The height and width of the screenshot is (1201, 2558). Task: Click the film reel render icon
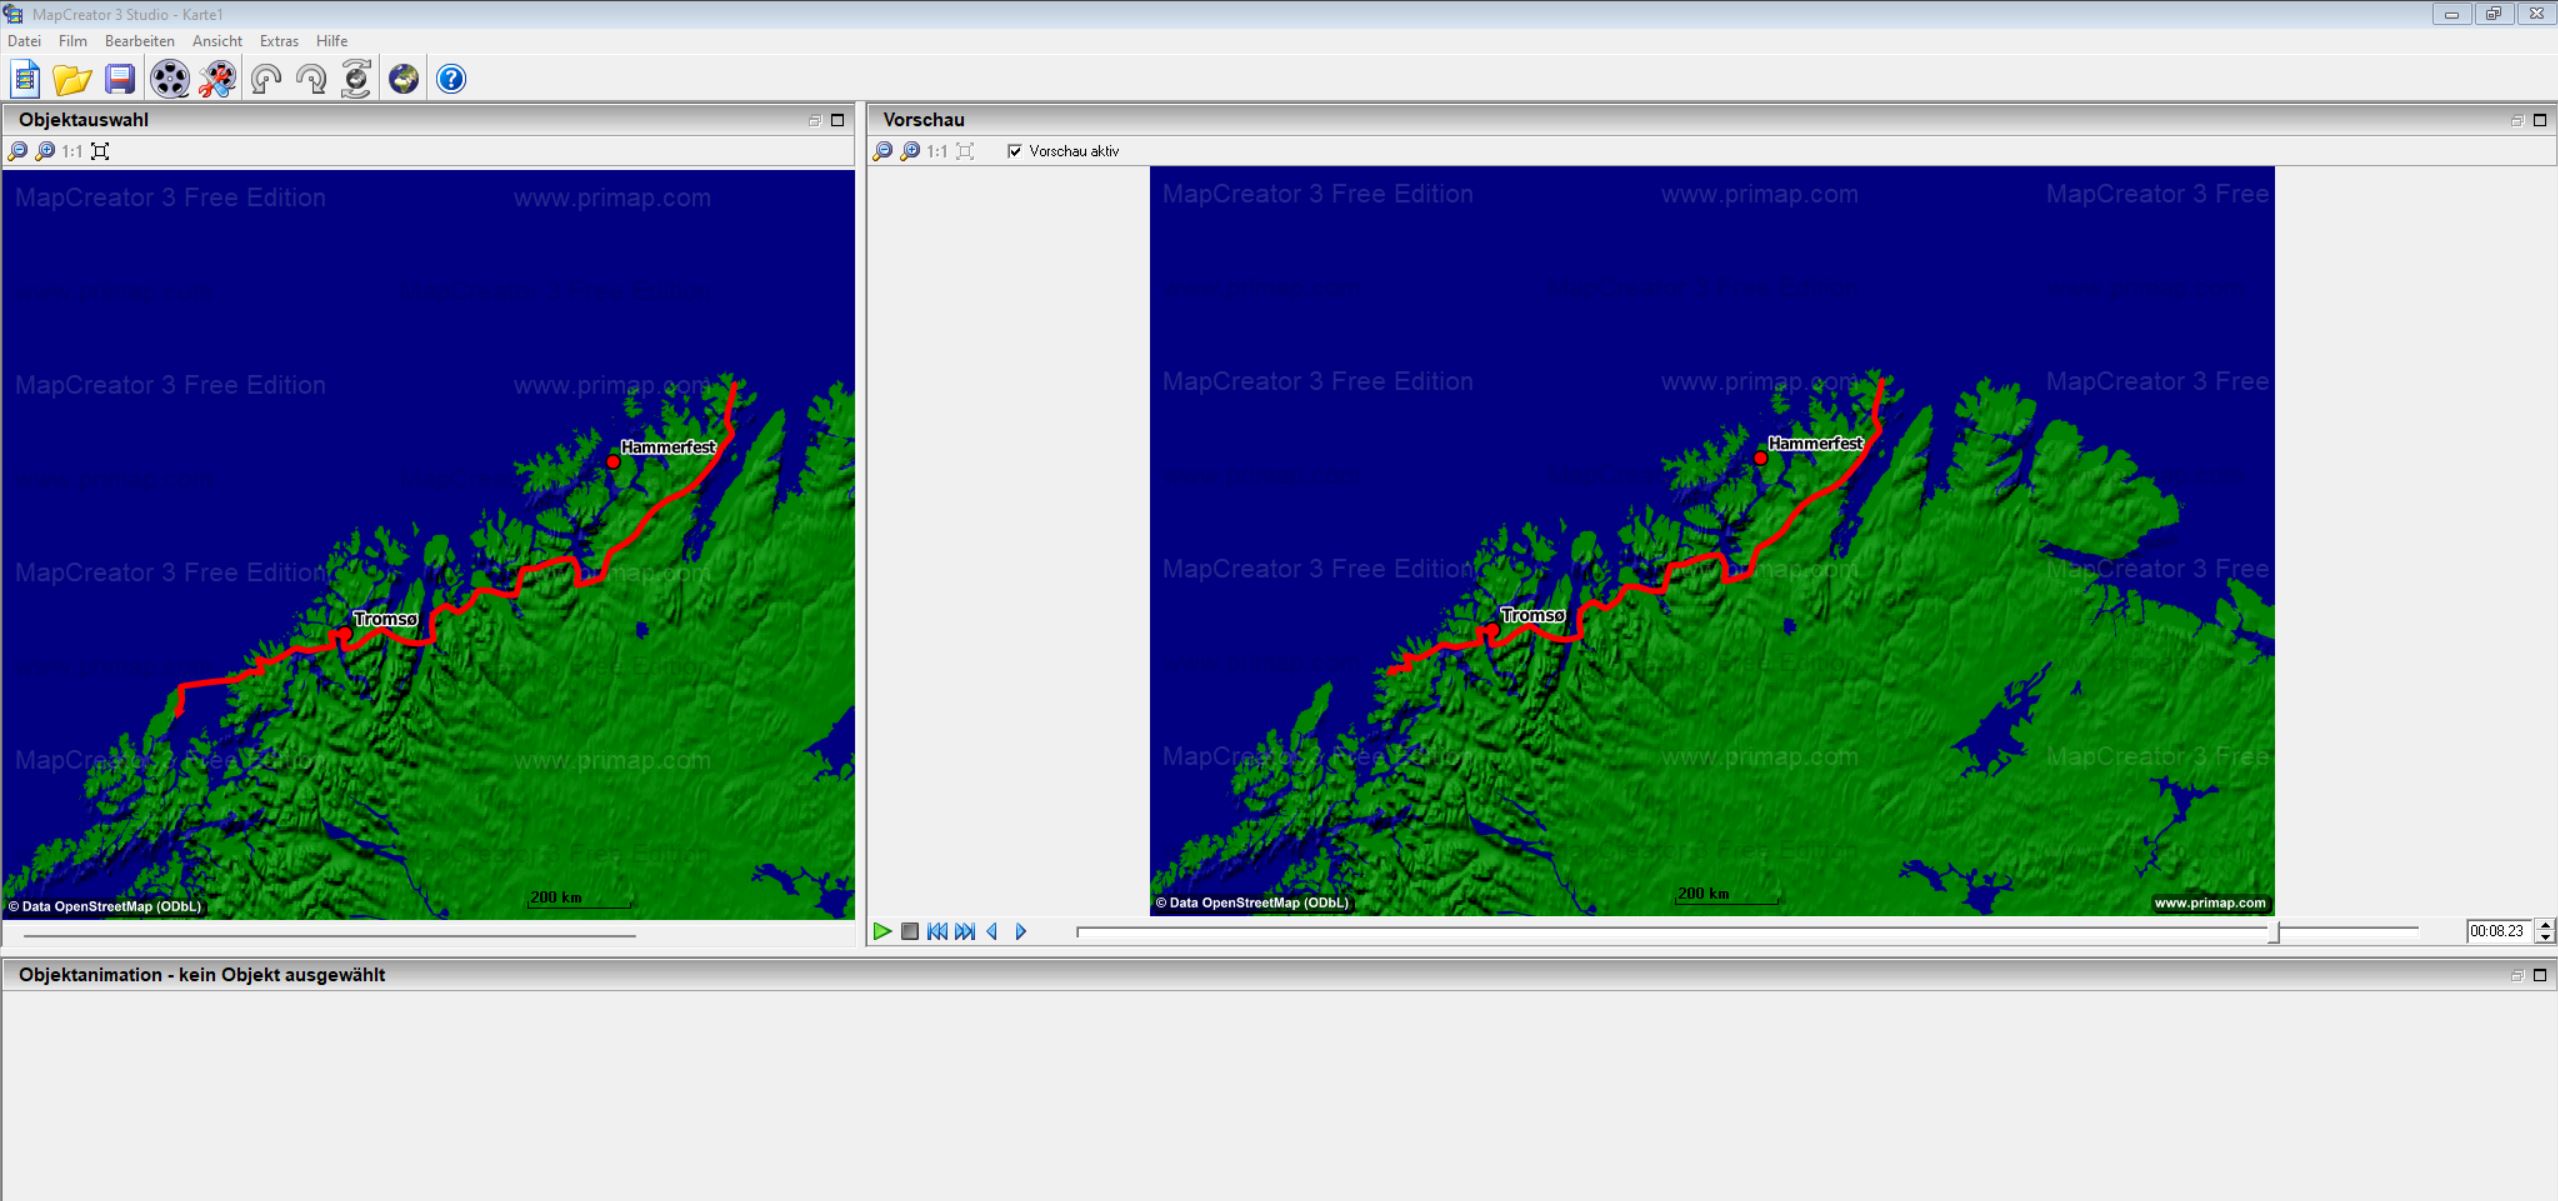(x=170, y=79)
